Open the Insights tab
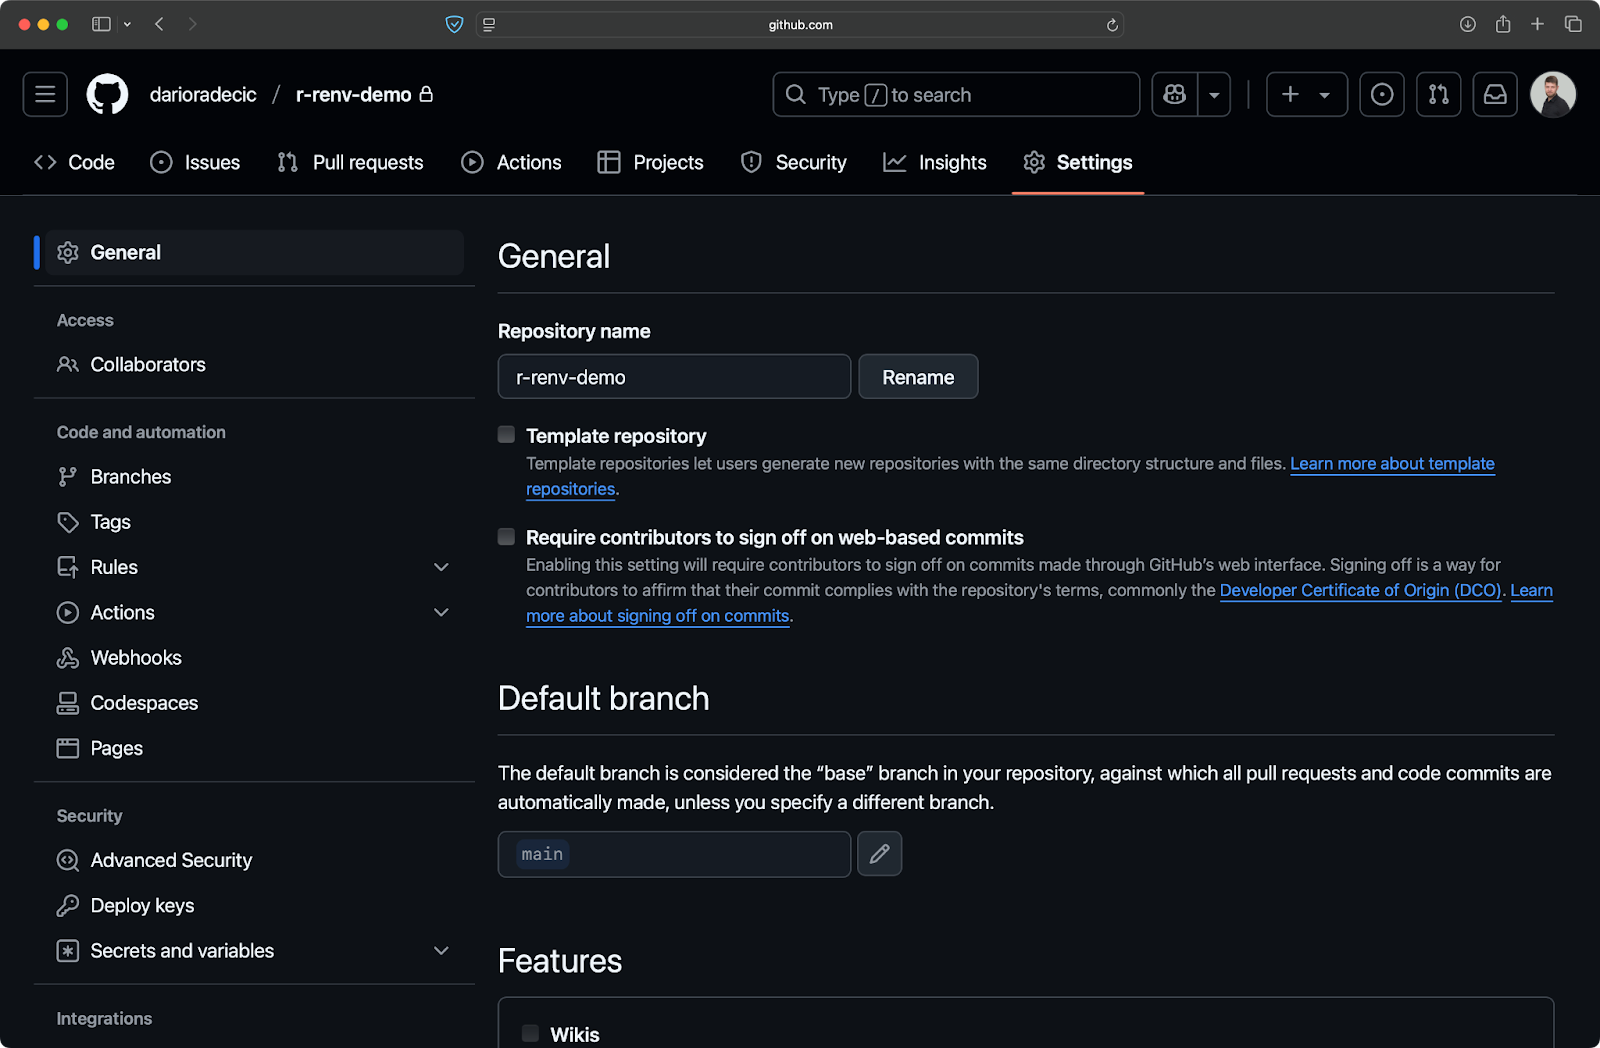The image size is (1600, 1048). pos(934,162)
